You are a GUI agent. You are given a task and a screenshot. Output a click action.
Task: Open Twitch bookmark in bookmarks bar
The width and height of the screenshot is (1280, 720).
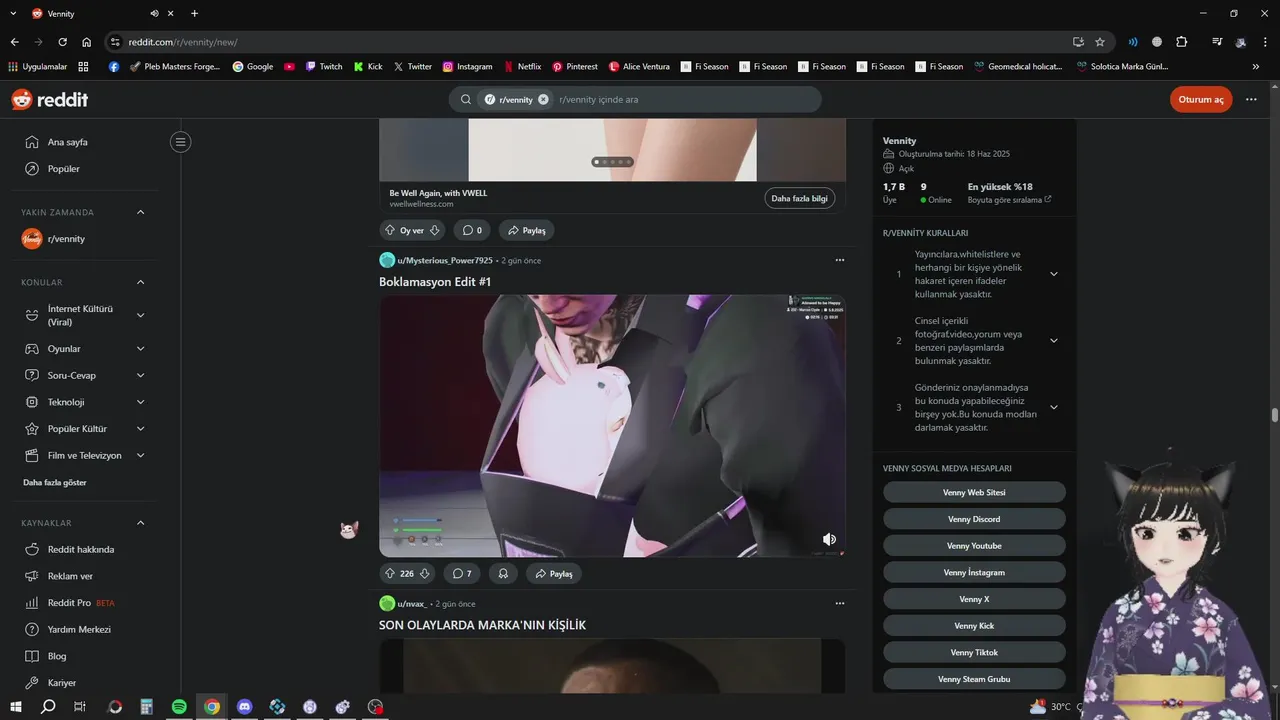coord(323,67)
